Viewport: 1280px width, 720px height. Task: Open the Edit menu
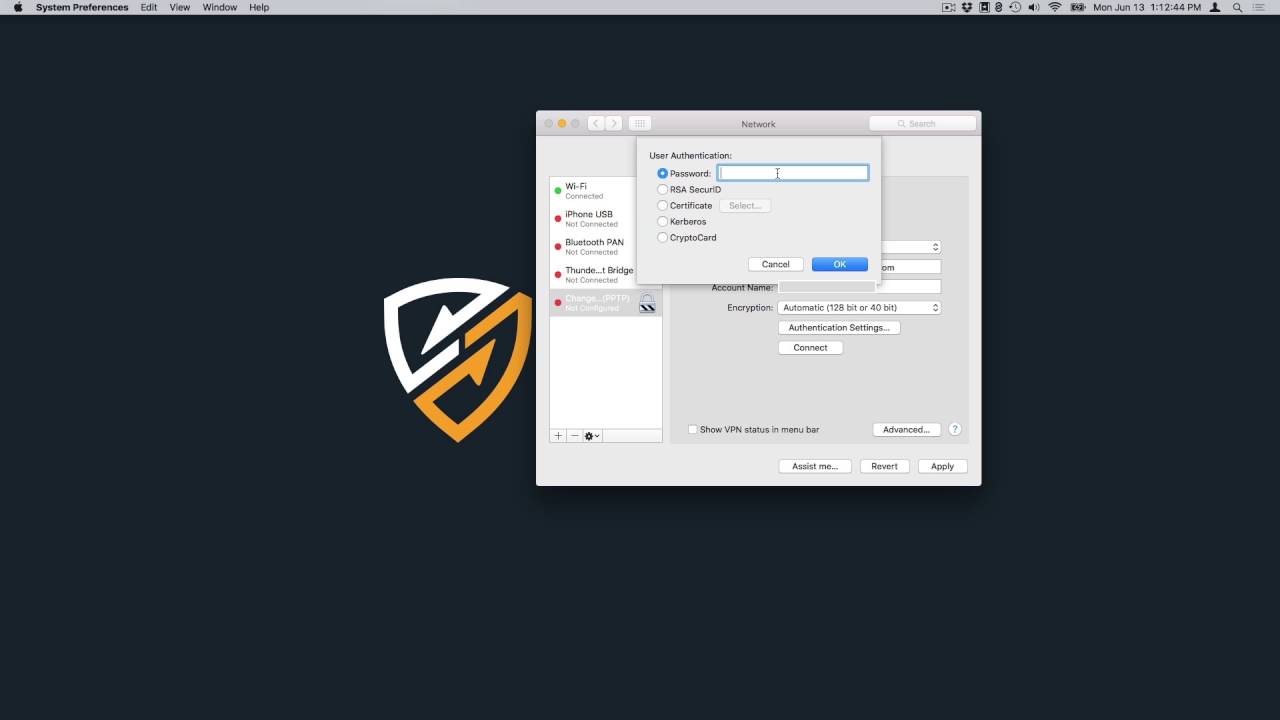coord(149,7)
